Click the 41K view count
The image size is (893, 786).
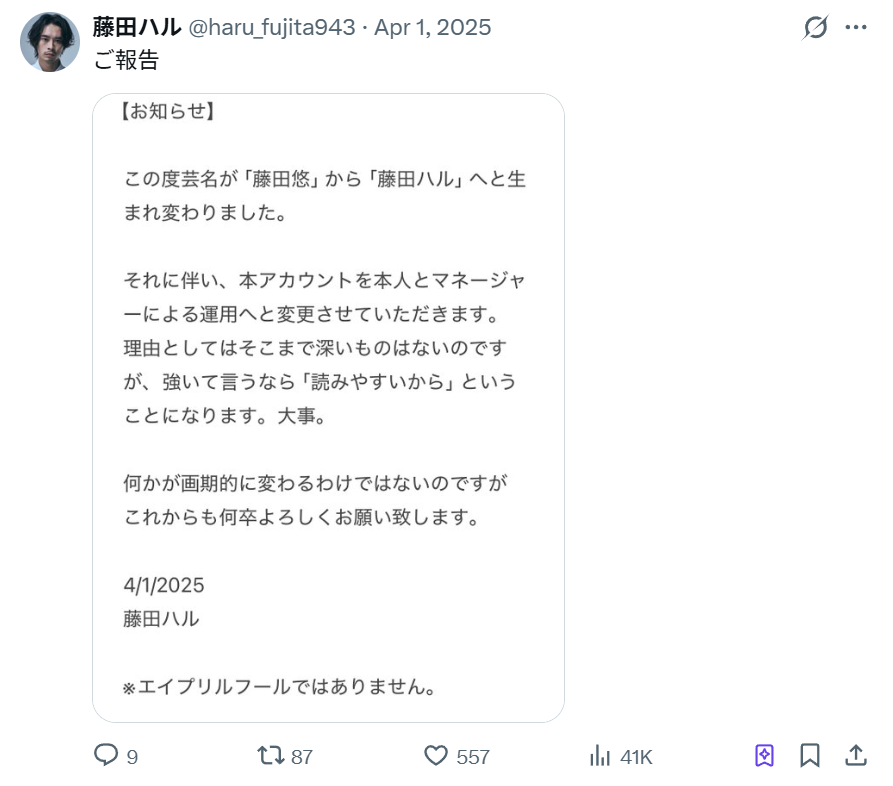(636, 757)
